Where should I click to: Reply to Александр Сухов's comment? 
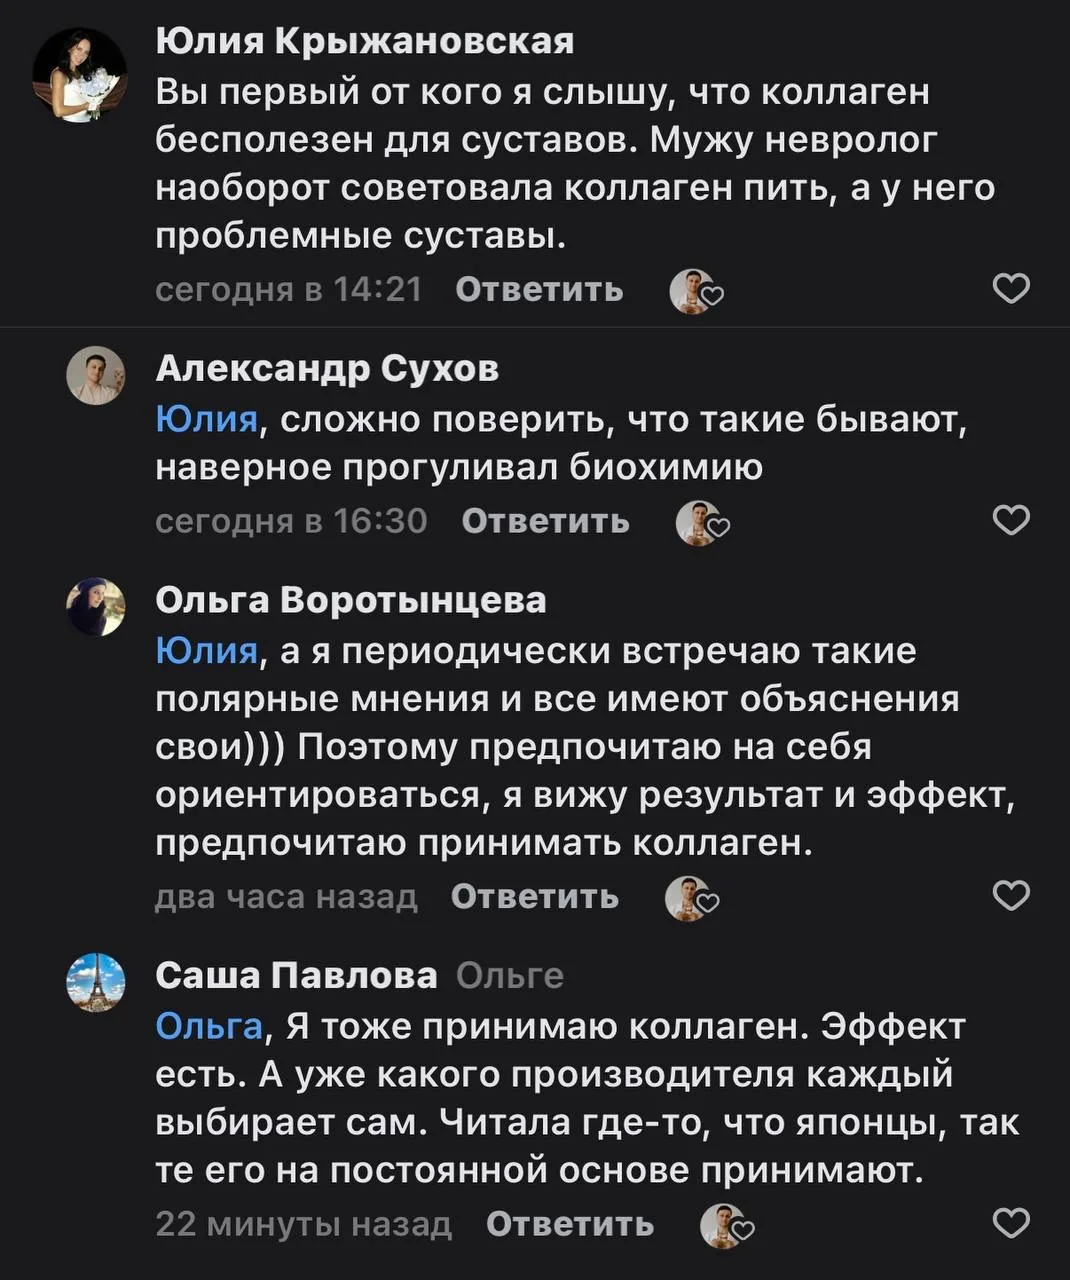545,521
